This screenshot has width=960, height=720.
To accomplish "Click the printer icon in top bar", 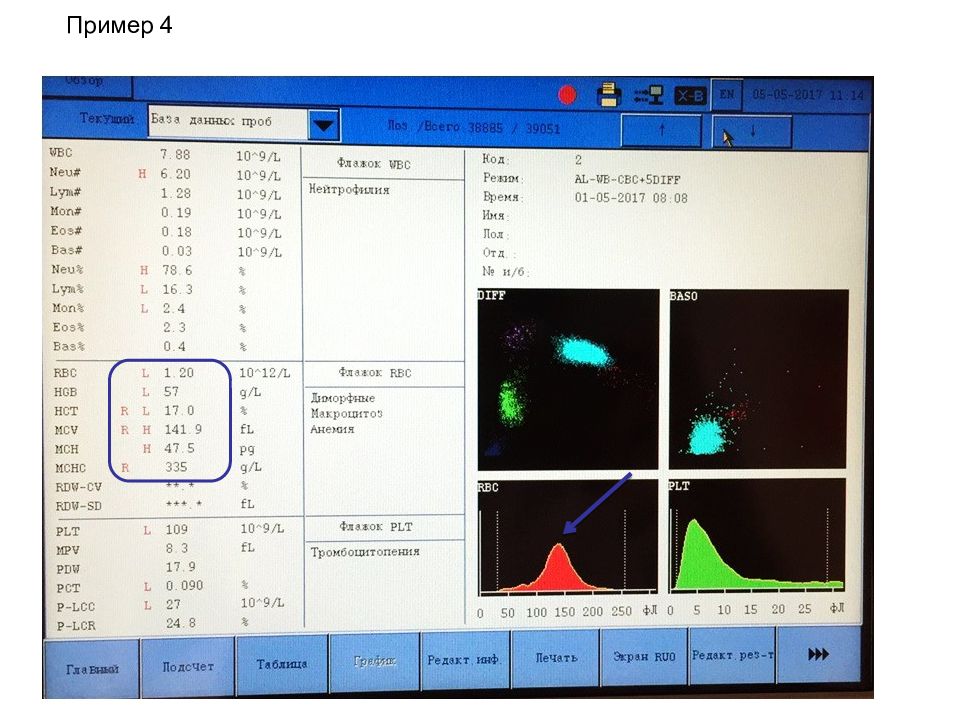I will pos(609,95).
